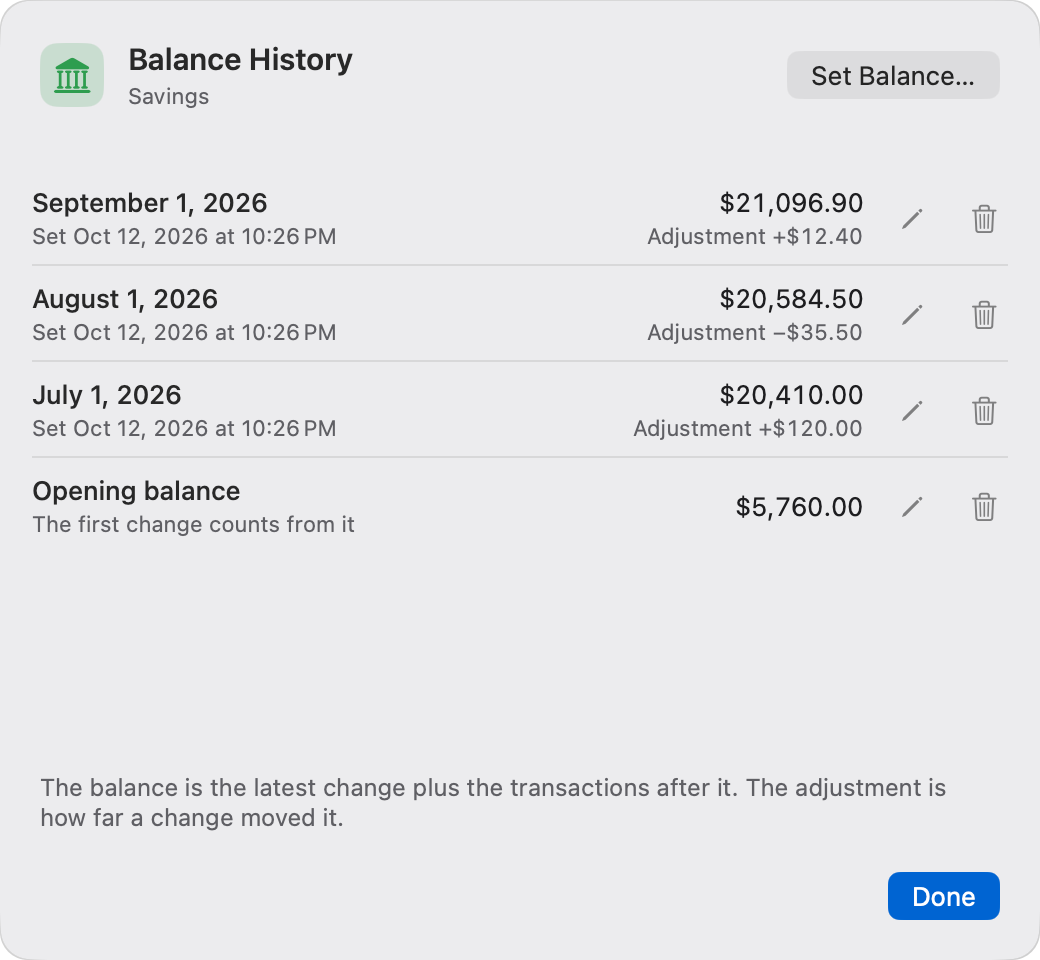The height and width of the screenshot is (960, 1040).
Task: Delete the July 1, 2026 balance entry
Action: (984, 411)
